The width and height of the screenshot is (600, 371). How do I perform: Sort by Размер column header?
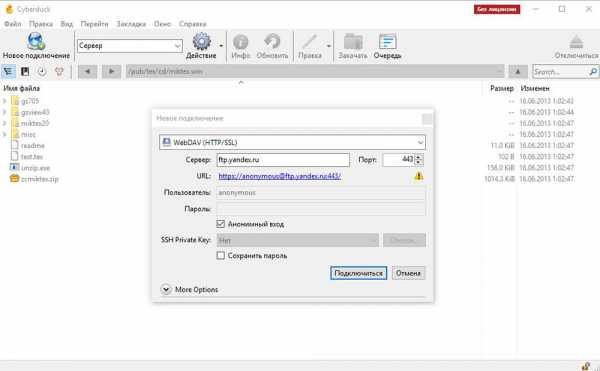(x=502, y=88)
